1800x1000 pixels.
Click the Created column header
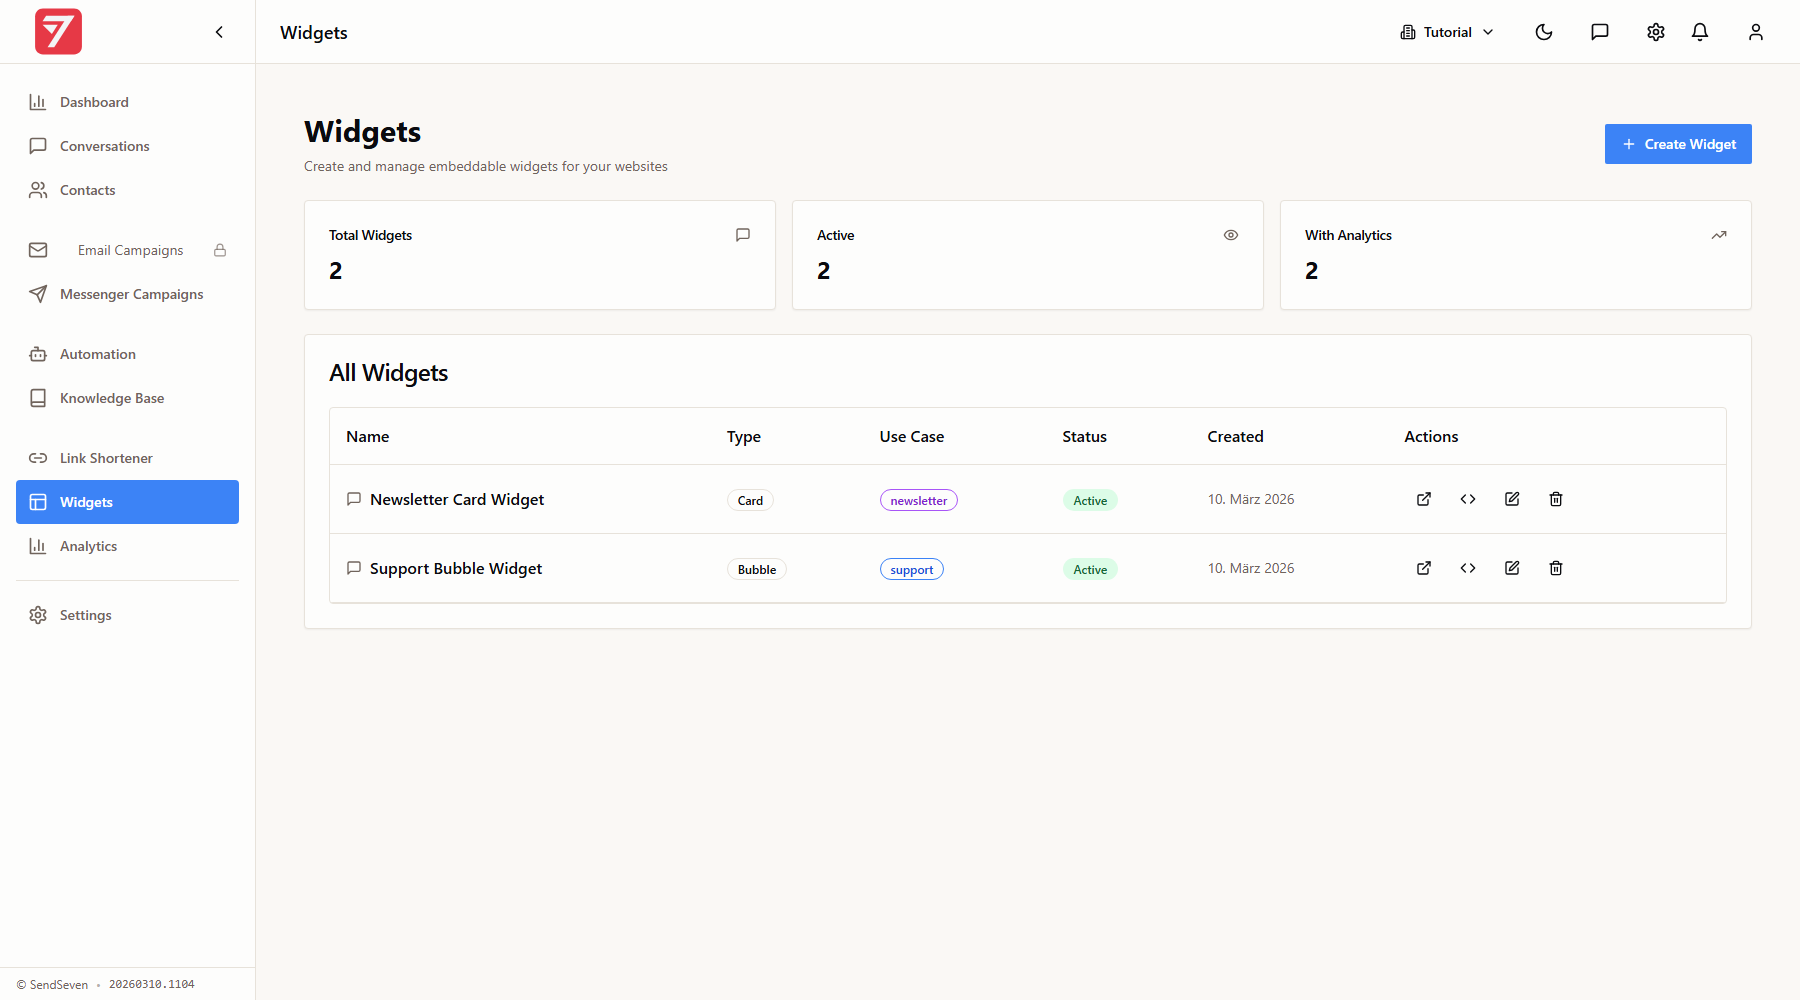[1236, 436]
